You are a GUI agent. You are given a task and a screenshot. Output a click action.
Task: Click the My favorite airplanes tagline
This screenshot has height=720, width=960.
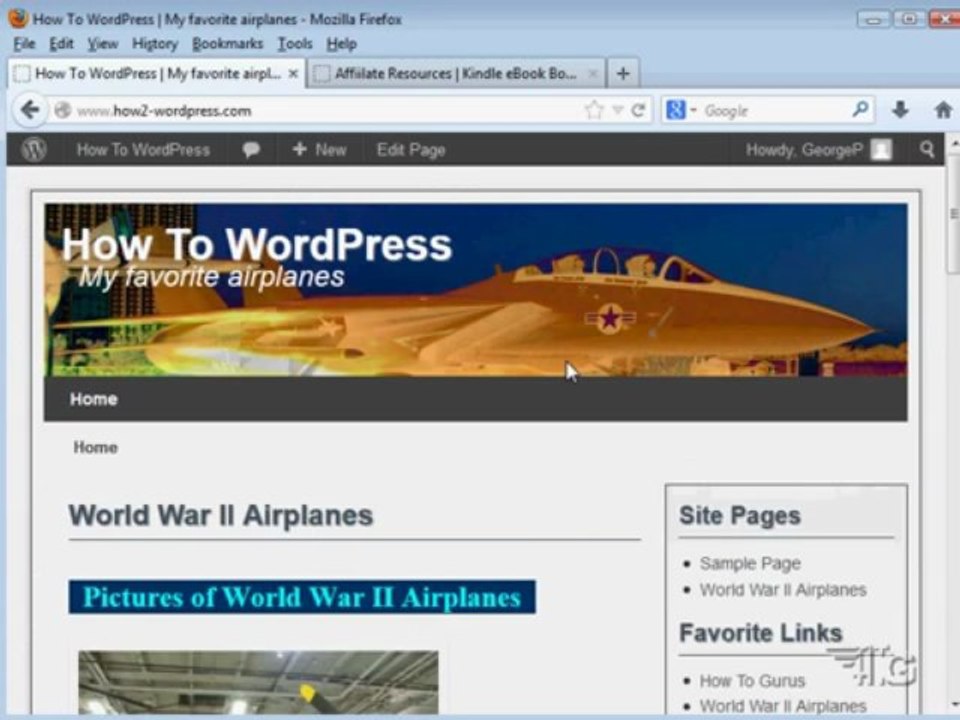[x=212, y=277]
